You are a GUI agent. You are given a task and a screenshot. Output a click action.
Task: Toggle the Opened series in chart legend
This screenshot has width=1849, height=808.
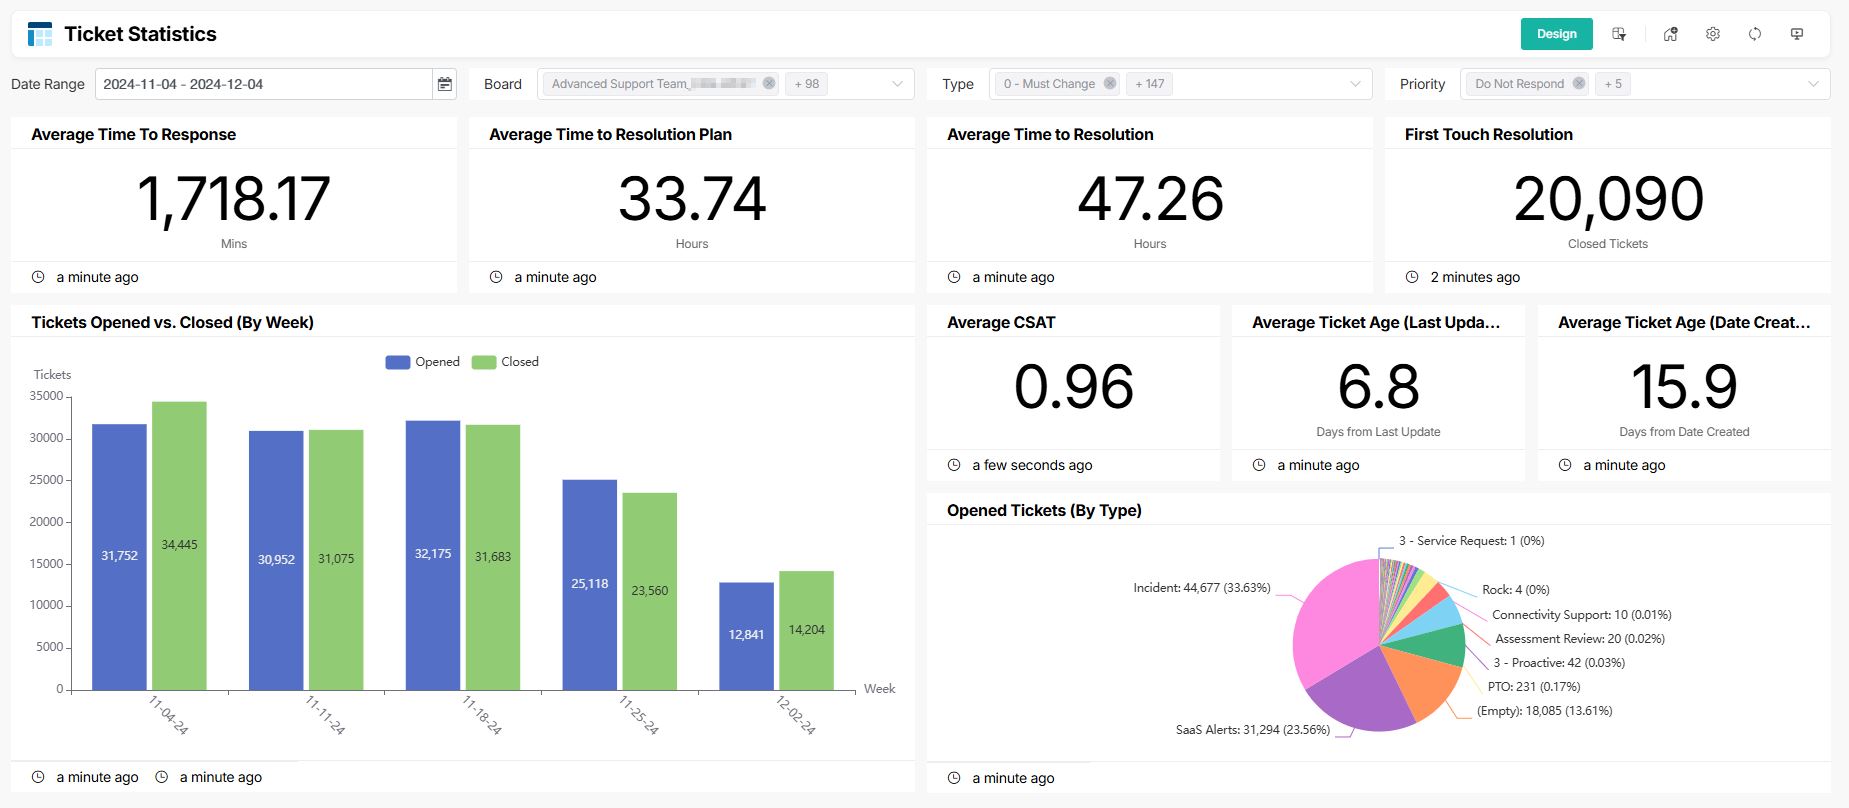(x=422, y=362)
